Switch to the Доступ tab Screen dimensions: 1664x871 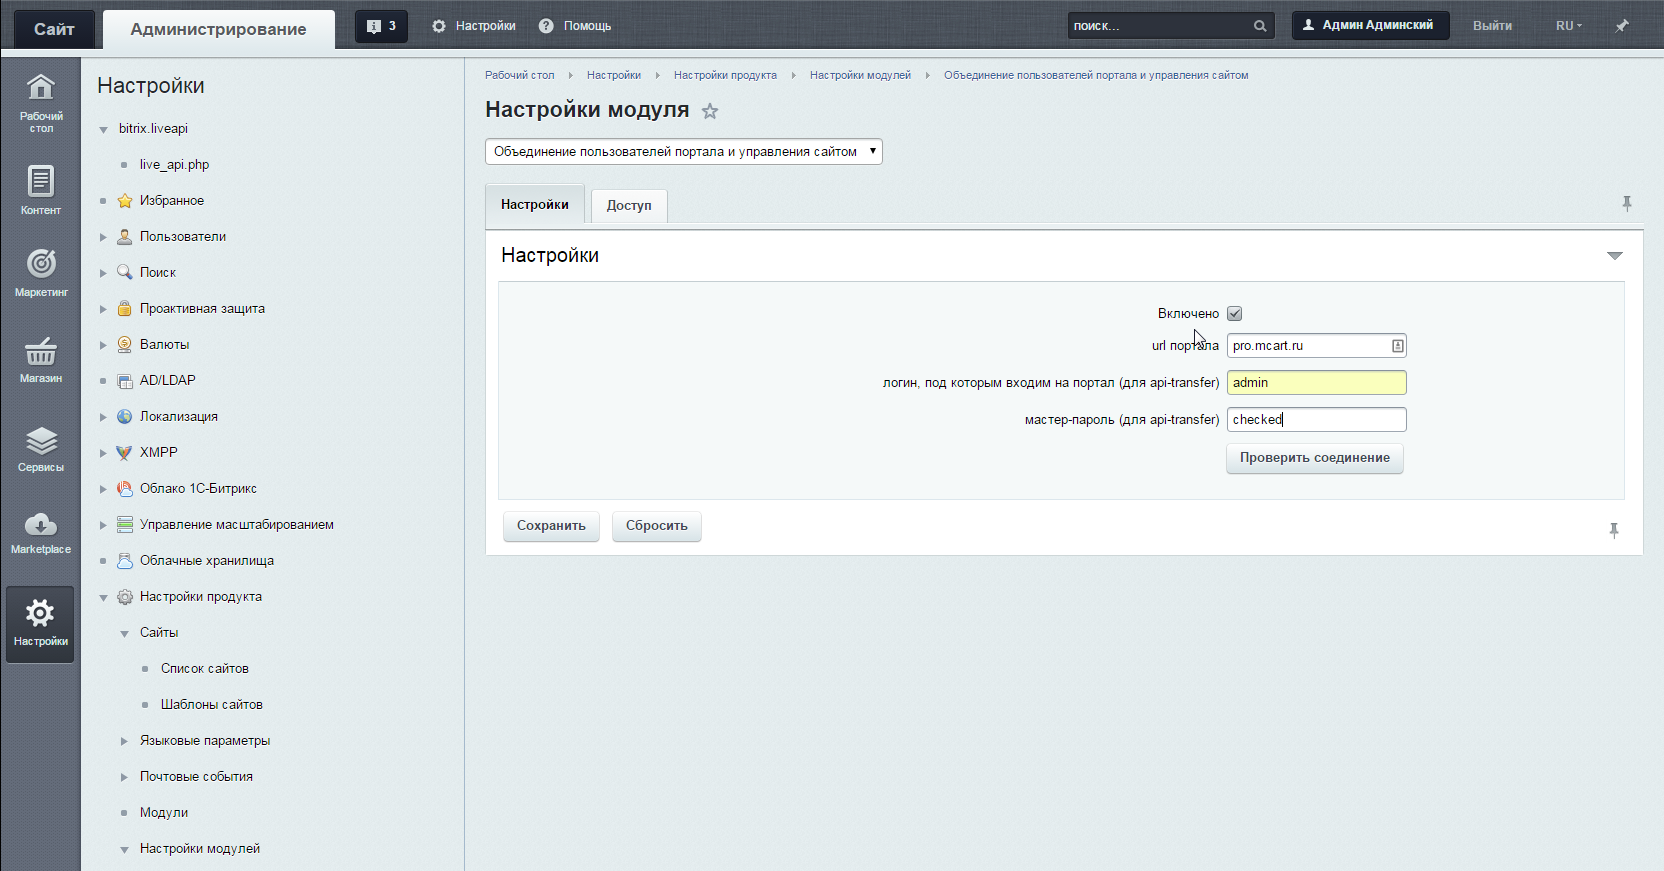pos(629,206)
